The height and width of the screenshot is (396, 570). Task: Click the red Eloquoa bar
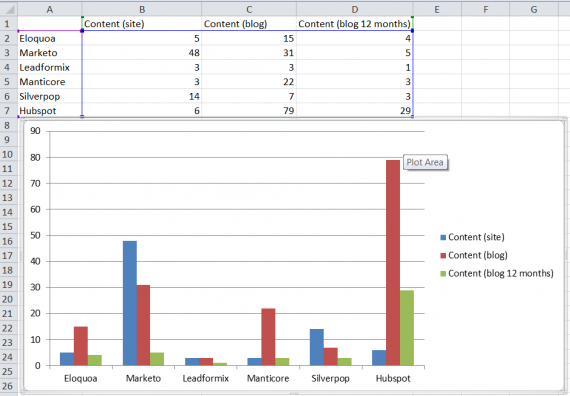[81, 346]
